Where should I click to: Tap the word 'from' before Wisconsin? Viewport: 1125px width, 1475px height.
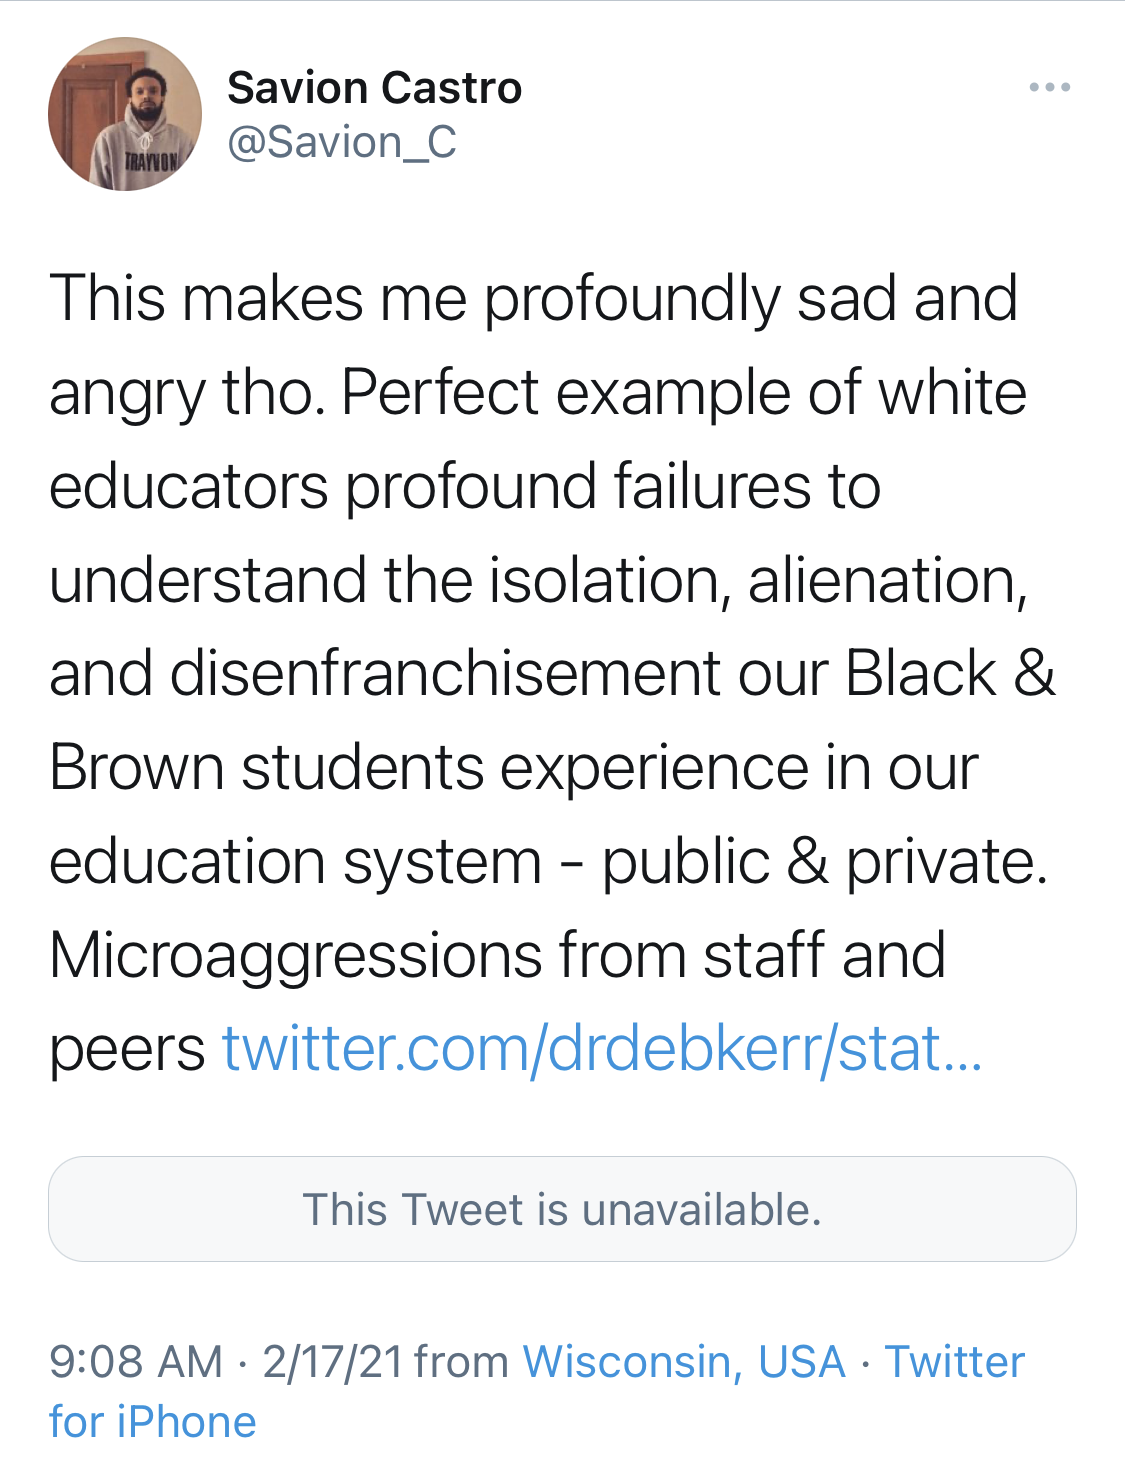tap(462, 1362)
